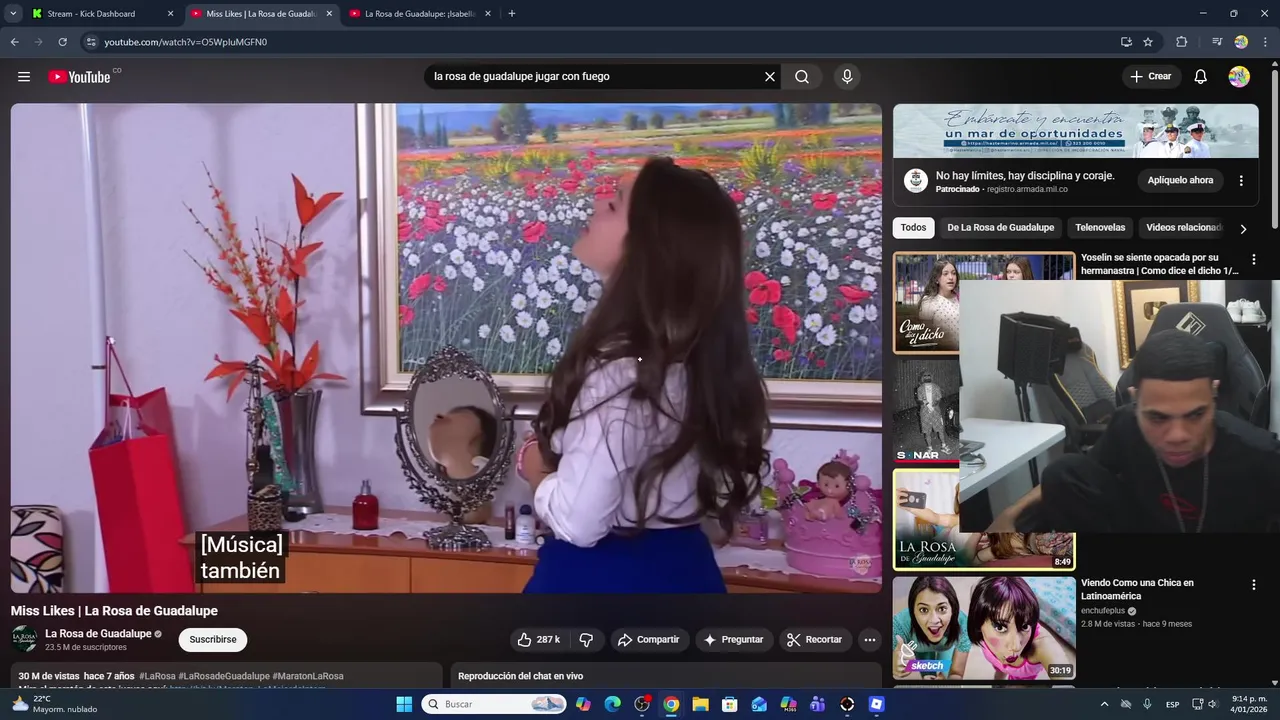Bookmark this page with the star icon

[1148, 42]
